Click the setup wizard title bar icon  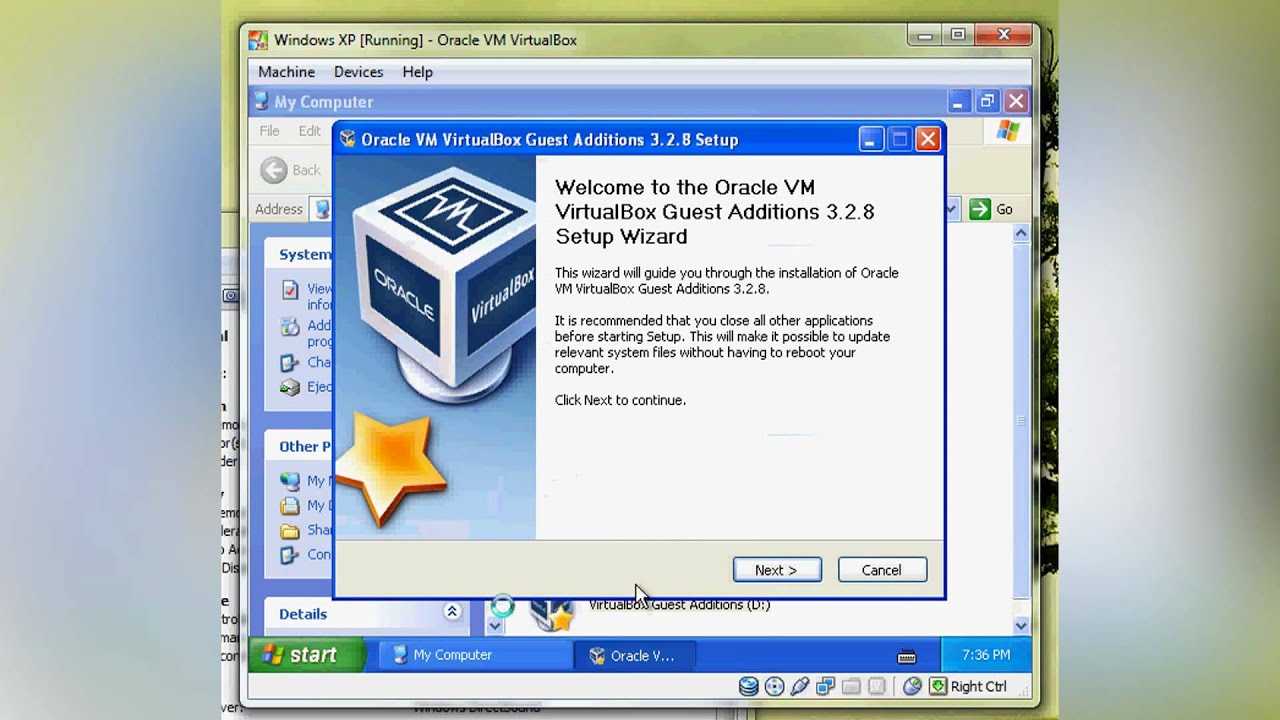pyautogui.click(x=347, y=140)
